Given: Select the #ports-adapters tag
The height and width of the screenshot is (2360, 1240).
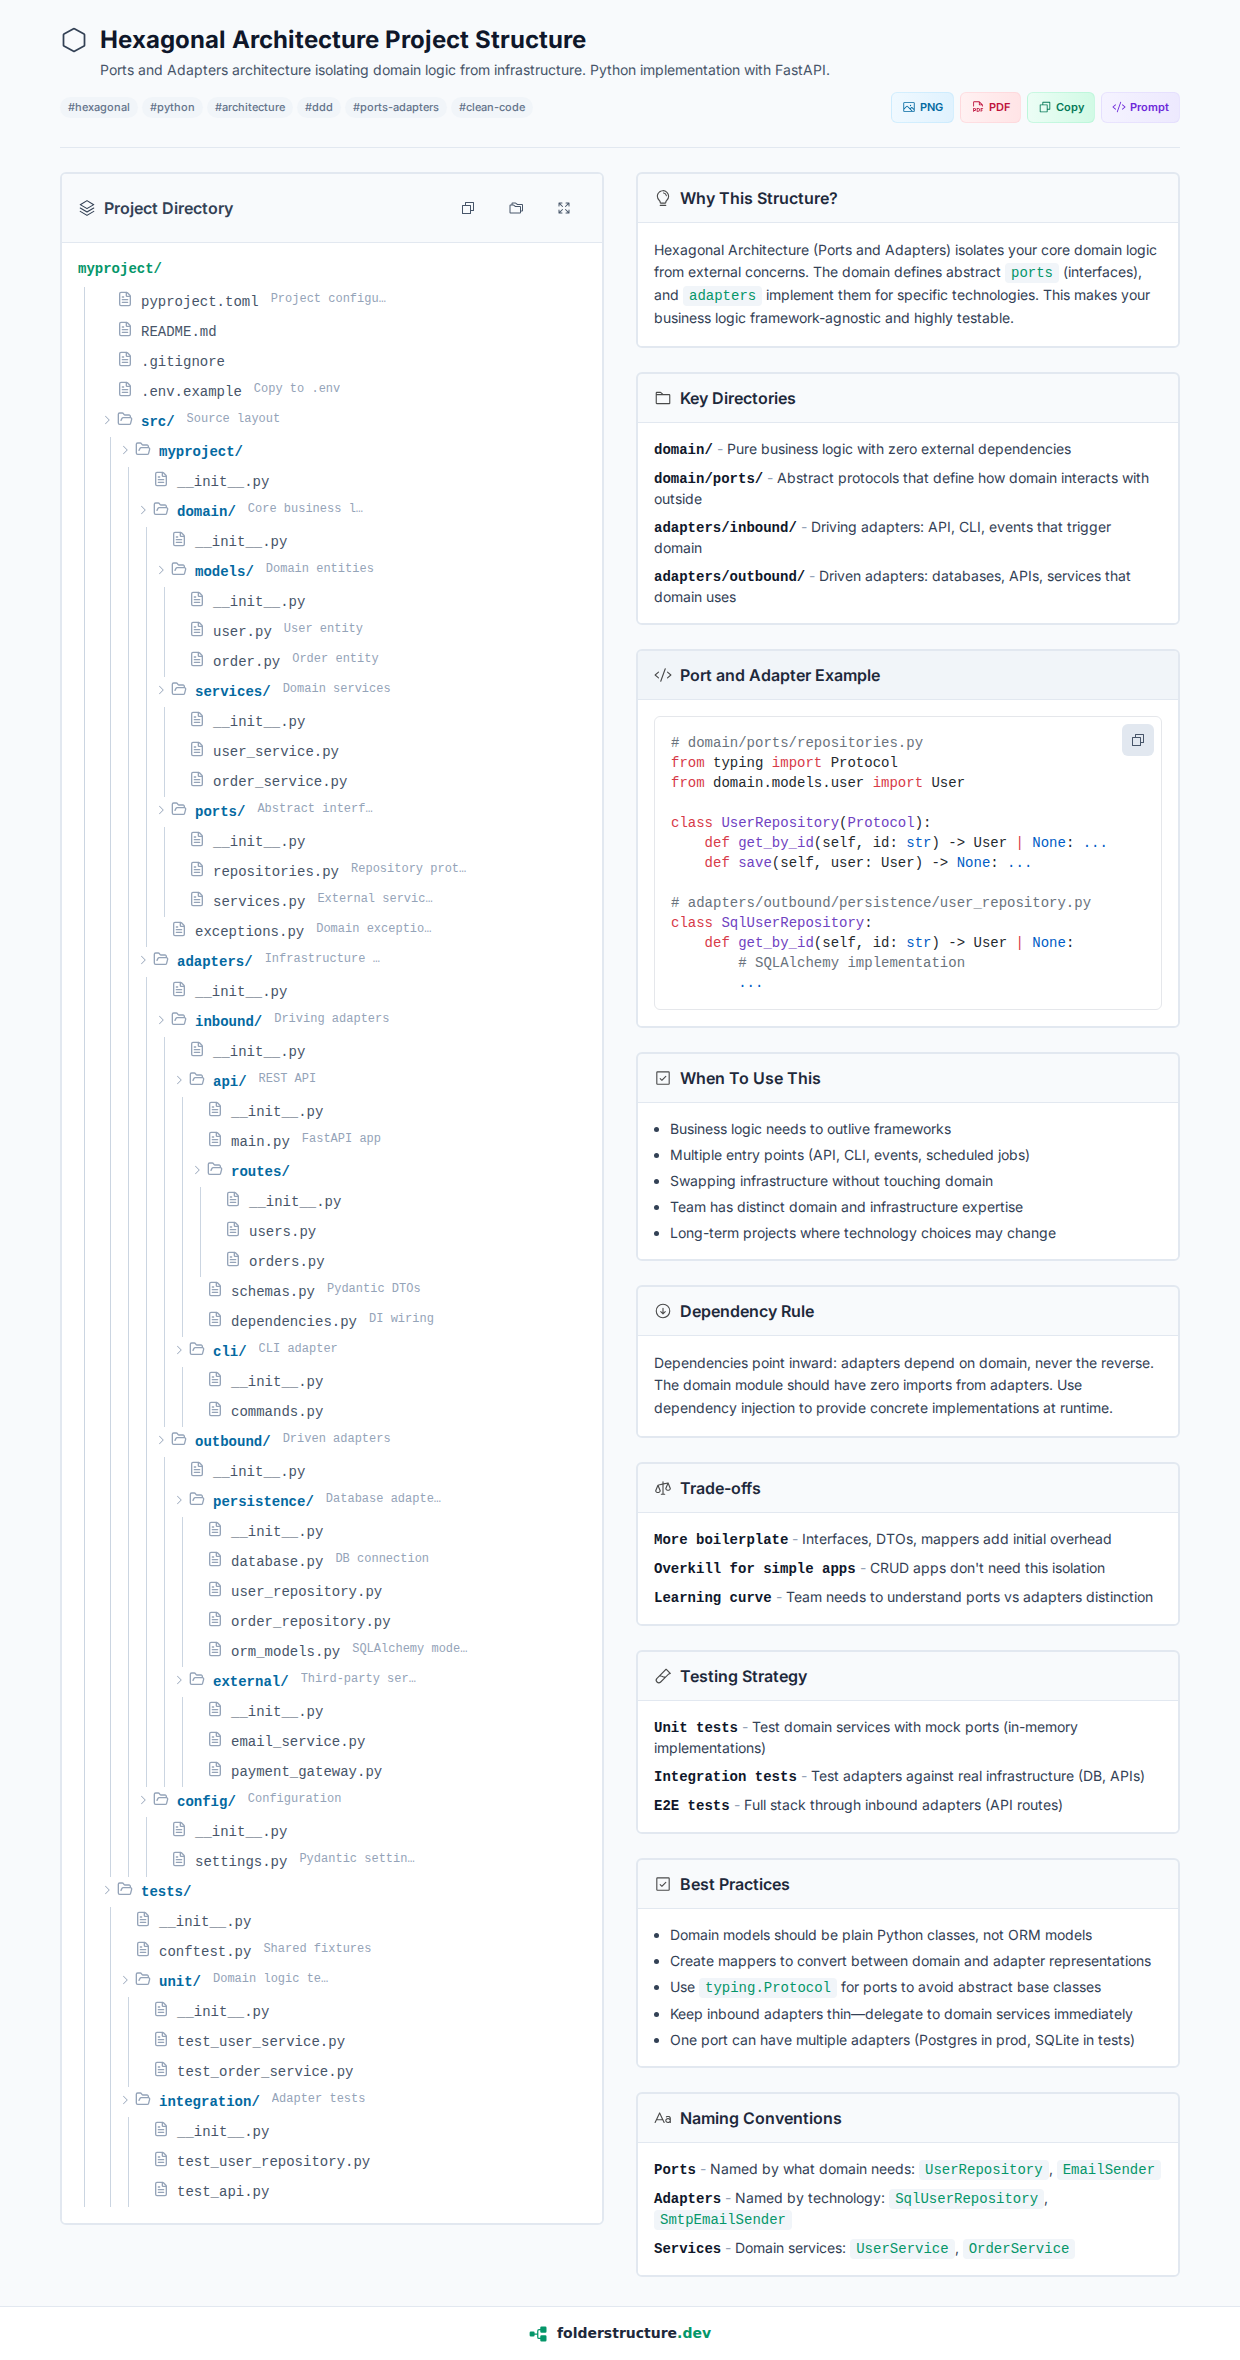Looking at the screenshot, I should [x=396, y=107].
